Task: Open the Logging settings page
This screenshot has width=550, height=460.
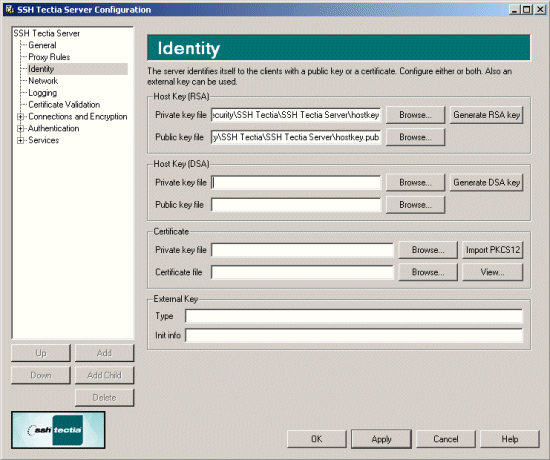Action: [x=42, y=93]
